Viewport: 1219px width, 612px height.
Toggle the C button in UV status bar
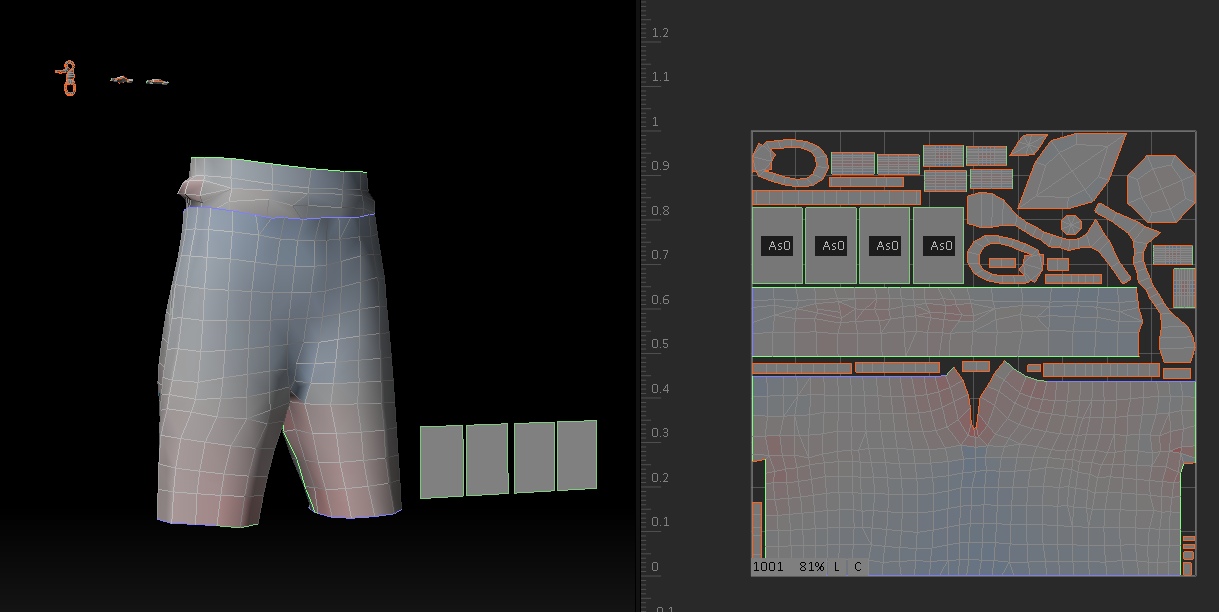857,567
